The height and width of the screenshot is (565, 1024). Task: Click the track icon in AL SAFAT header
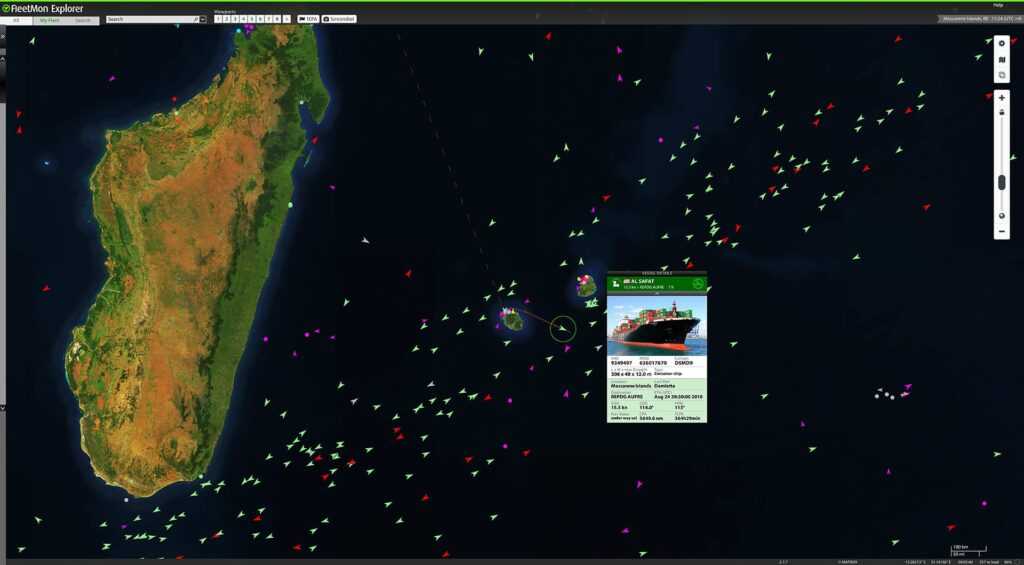(x=697, y=285)
